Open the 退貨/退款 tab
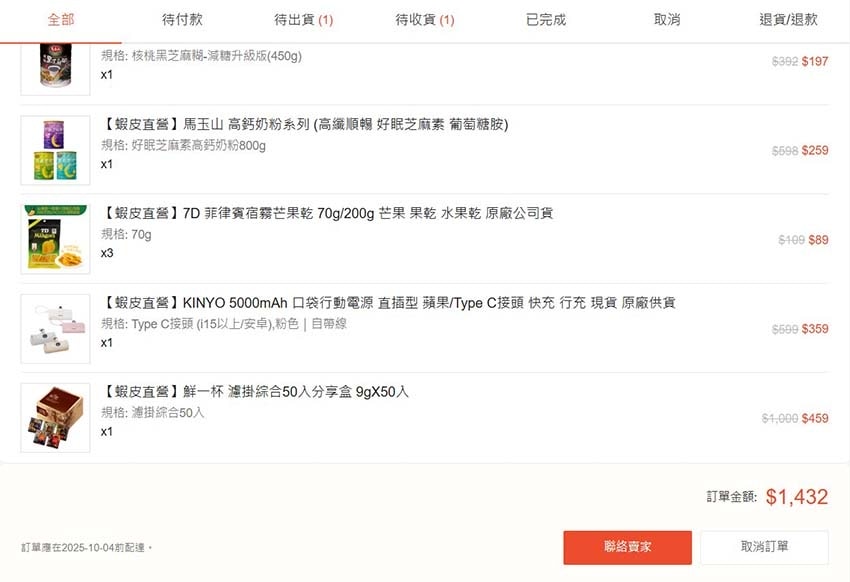The width and height of the screenshot is (850, 582). pos(788,20)
